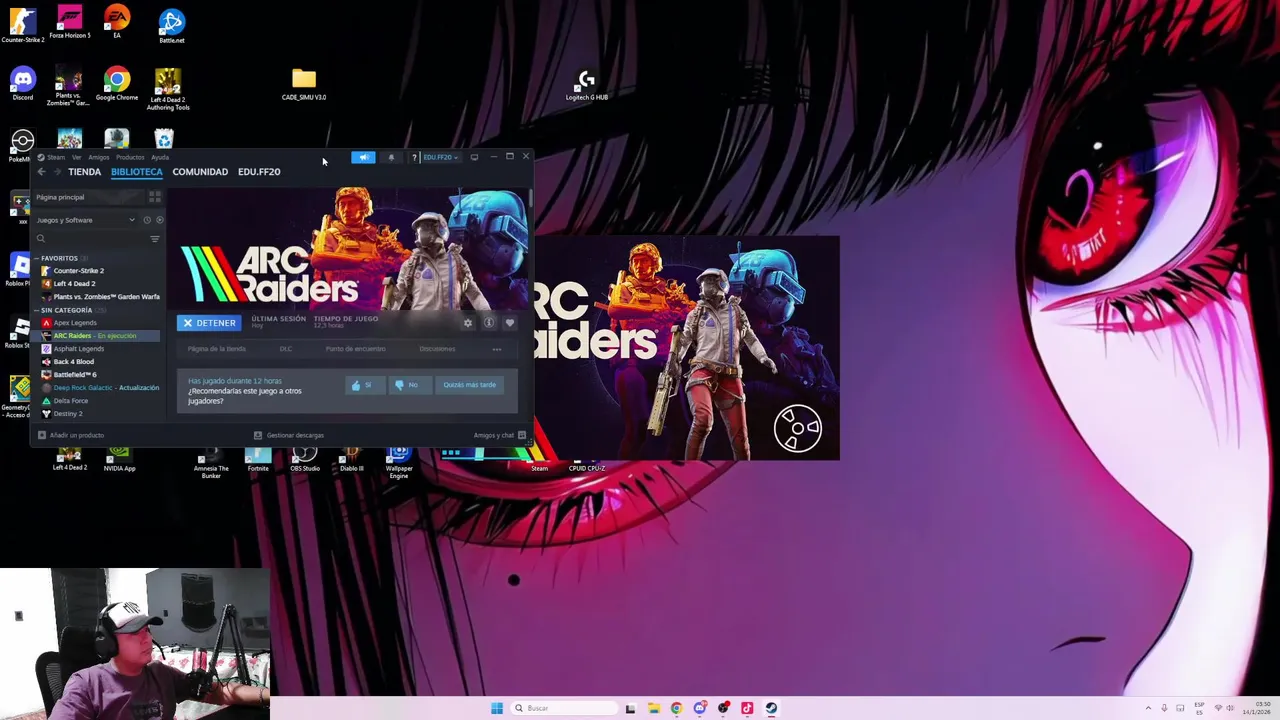The height and width of the screenshot is (720, 1280).
Task: Open the Ver menu
Action: [76, 157]
